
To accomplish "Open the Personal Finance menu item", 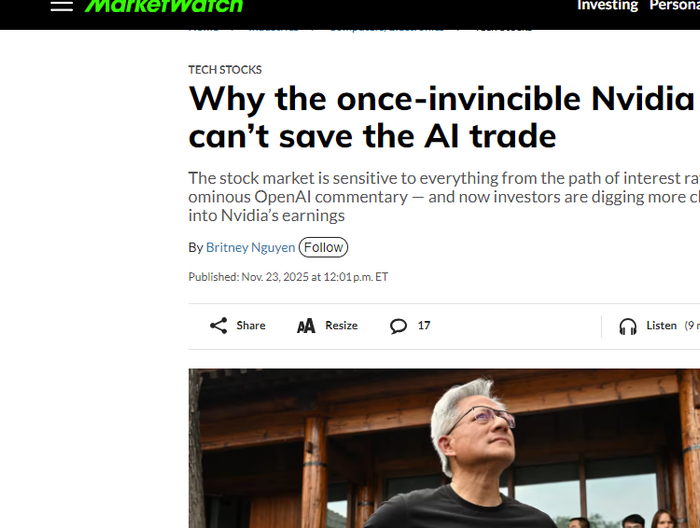I will coord(675,5).
